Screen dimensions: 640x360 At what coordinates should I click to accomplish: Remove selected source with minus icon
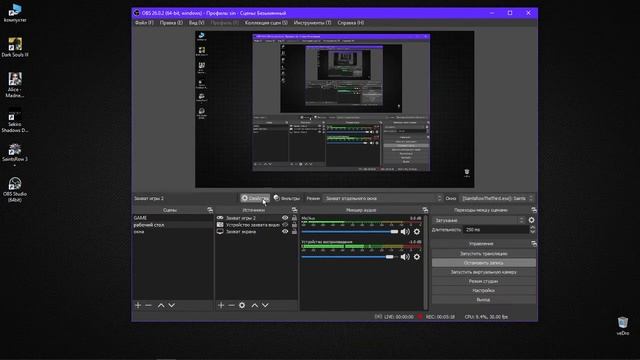pyautogui.click(x=231, y=305)
